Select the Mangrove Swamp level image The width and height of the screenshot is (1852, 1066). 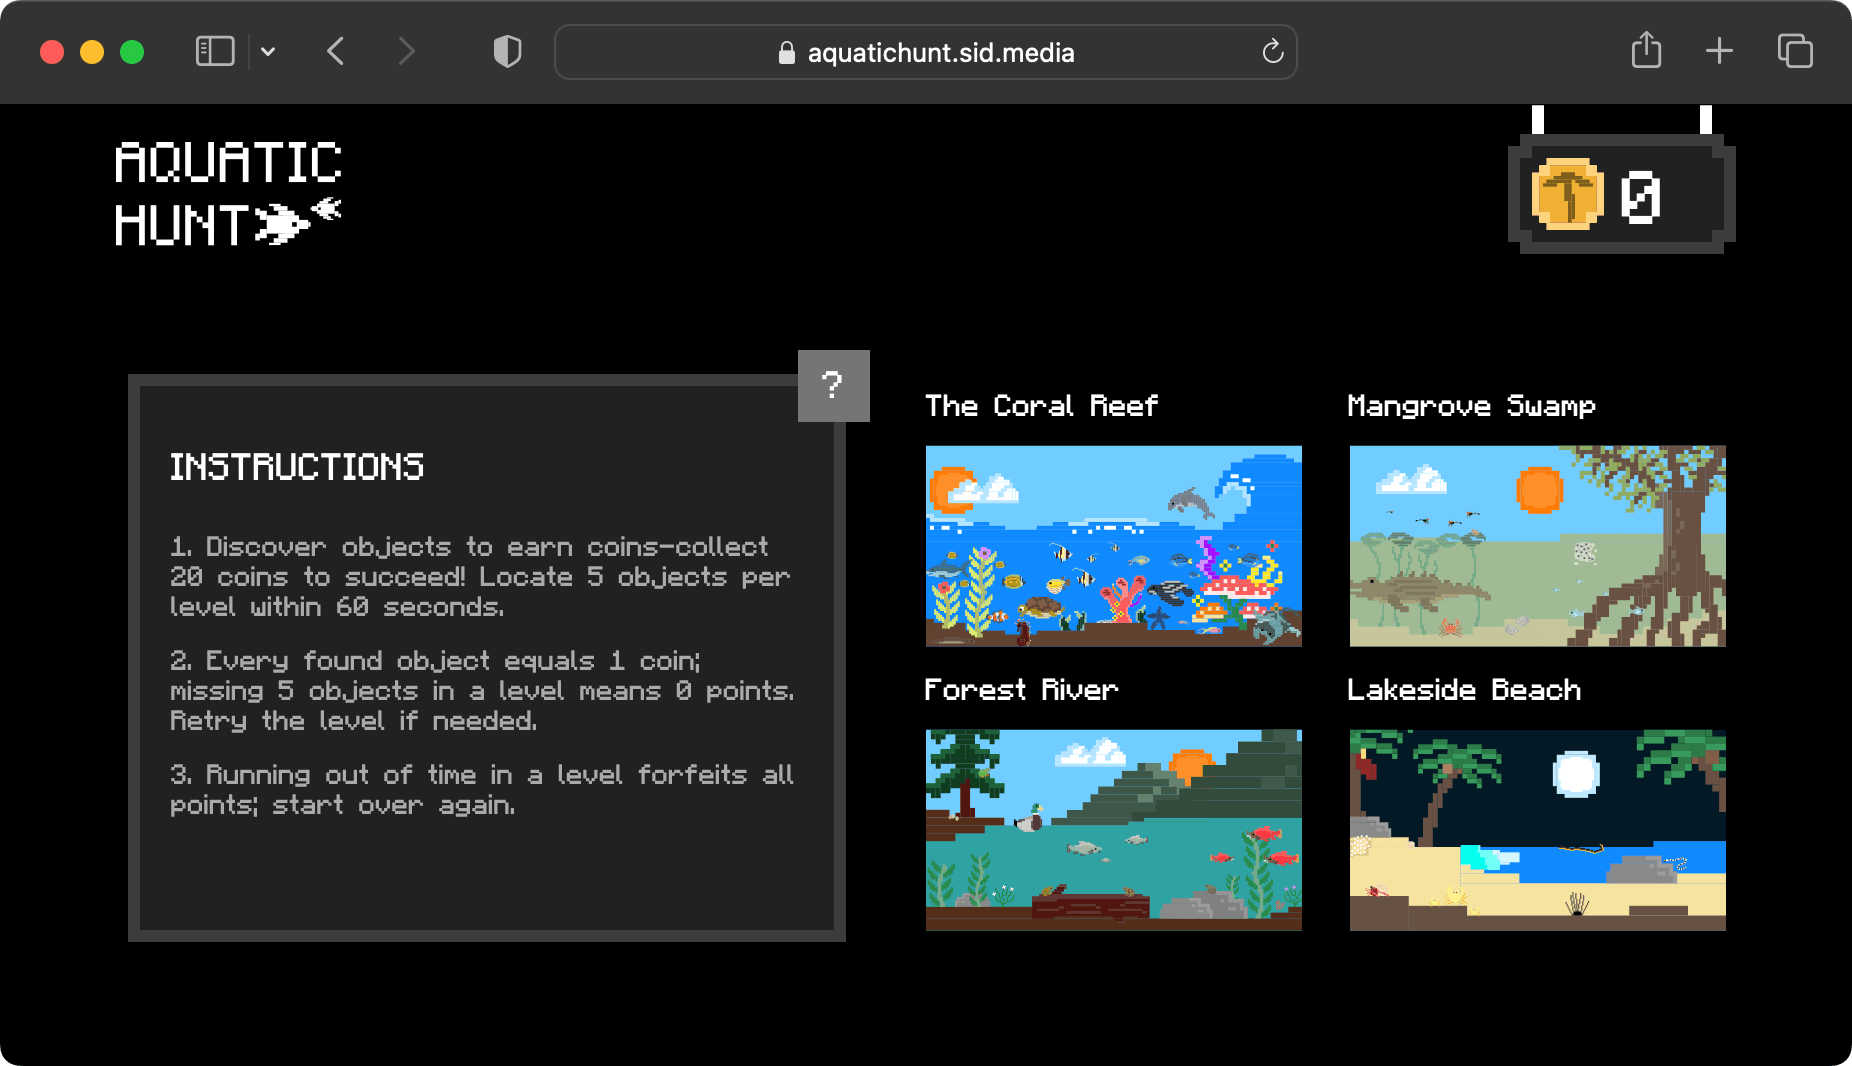tap(1537, 546)
